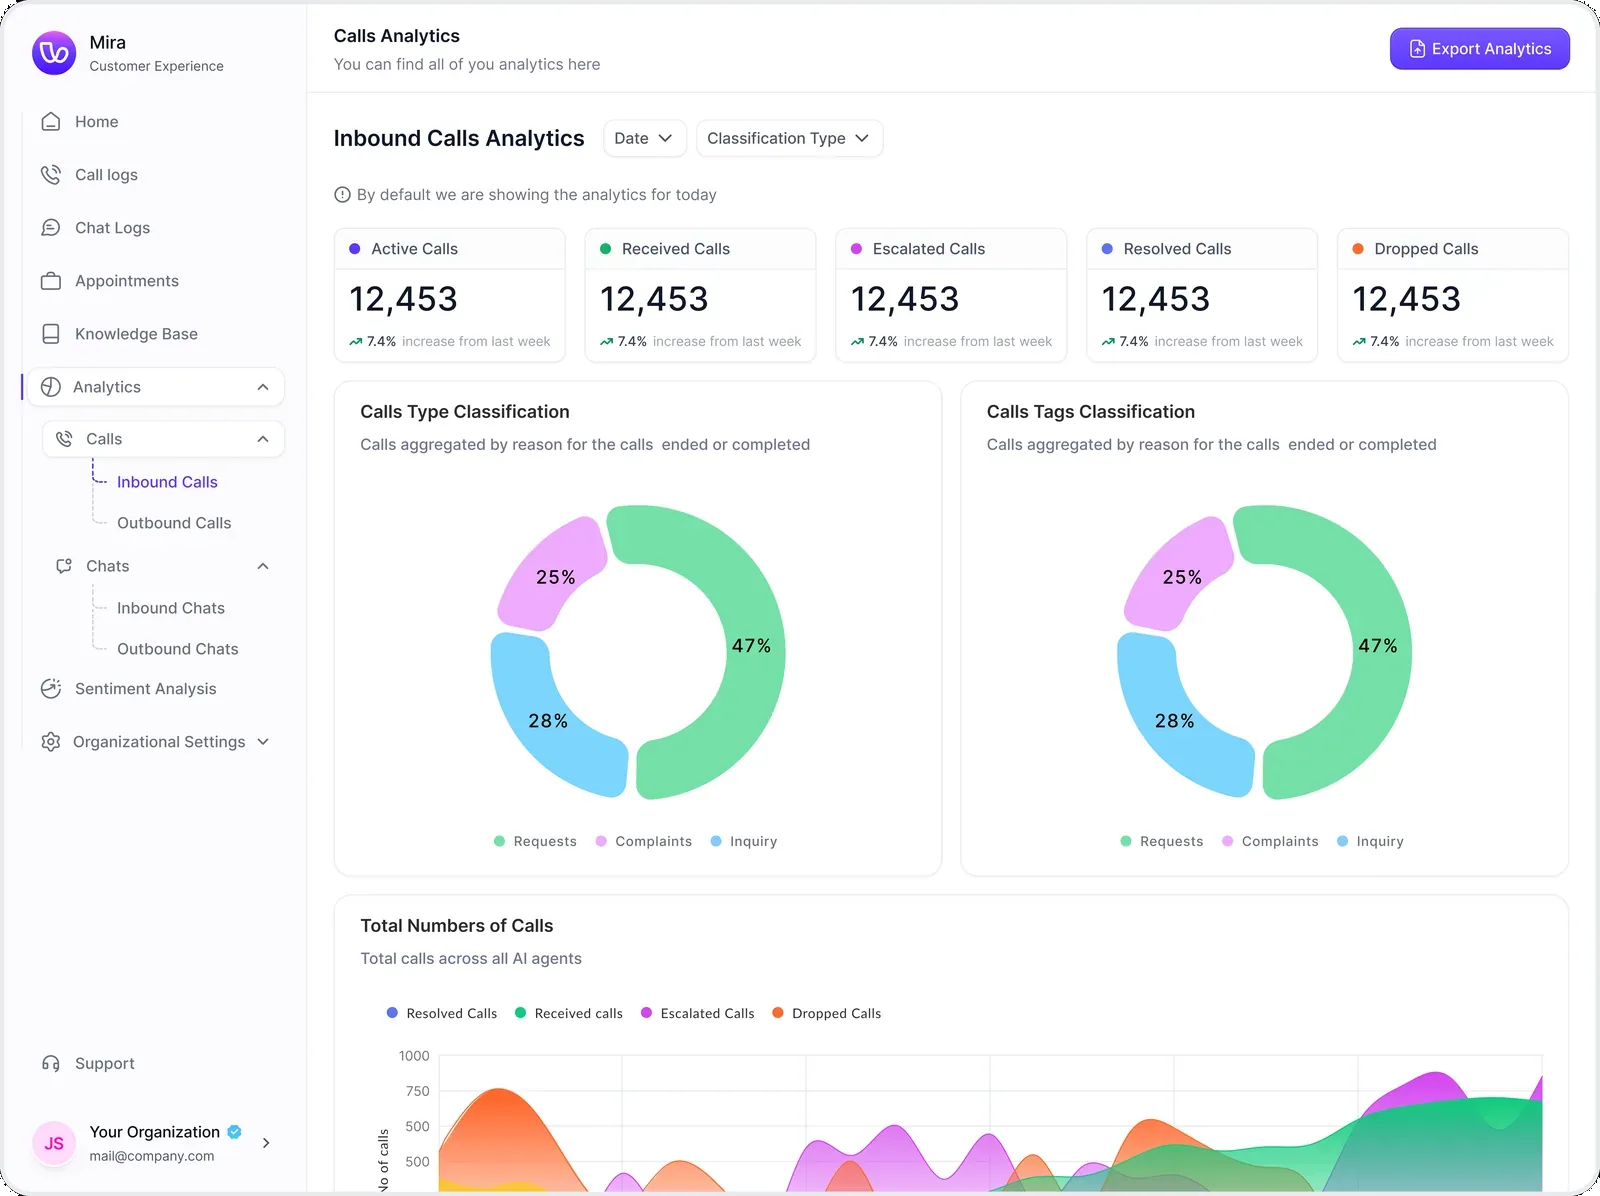Toggle Requests legend in Calls Tags chart
The height and width of the screenshot is (1196, 1600).
(1162, 842)
